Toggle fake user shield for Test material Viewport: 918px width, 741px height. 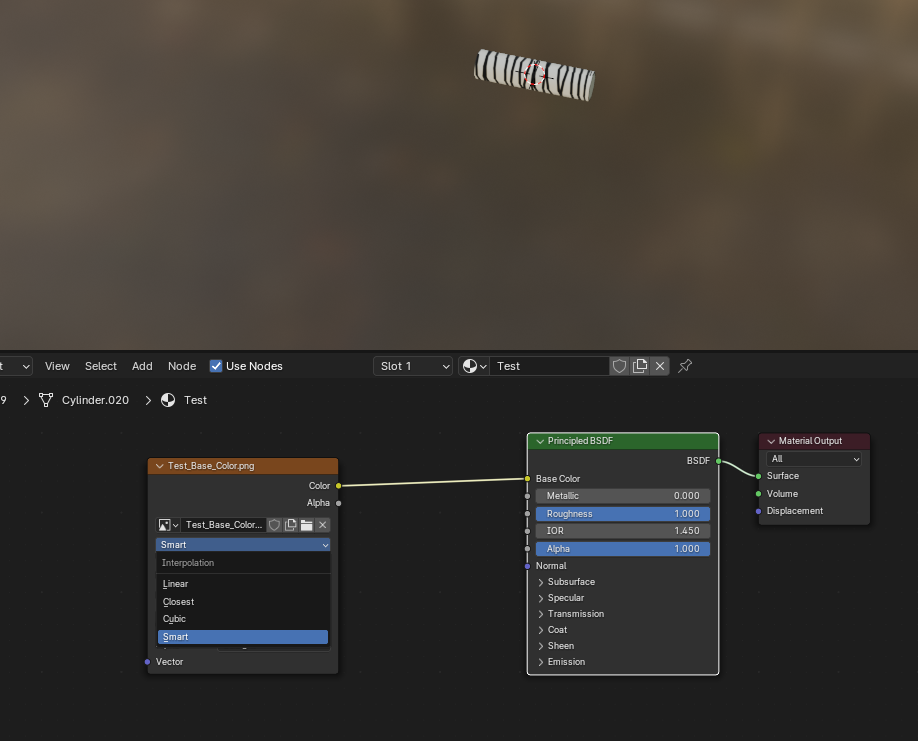click(619, 366)
